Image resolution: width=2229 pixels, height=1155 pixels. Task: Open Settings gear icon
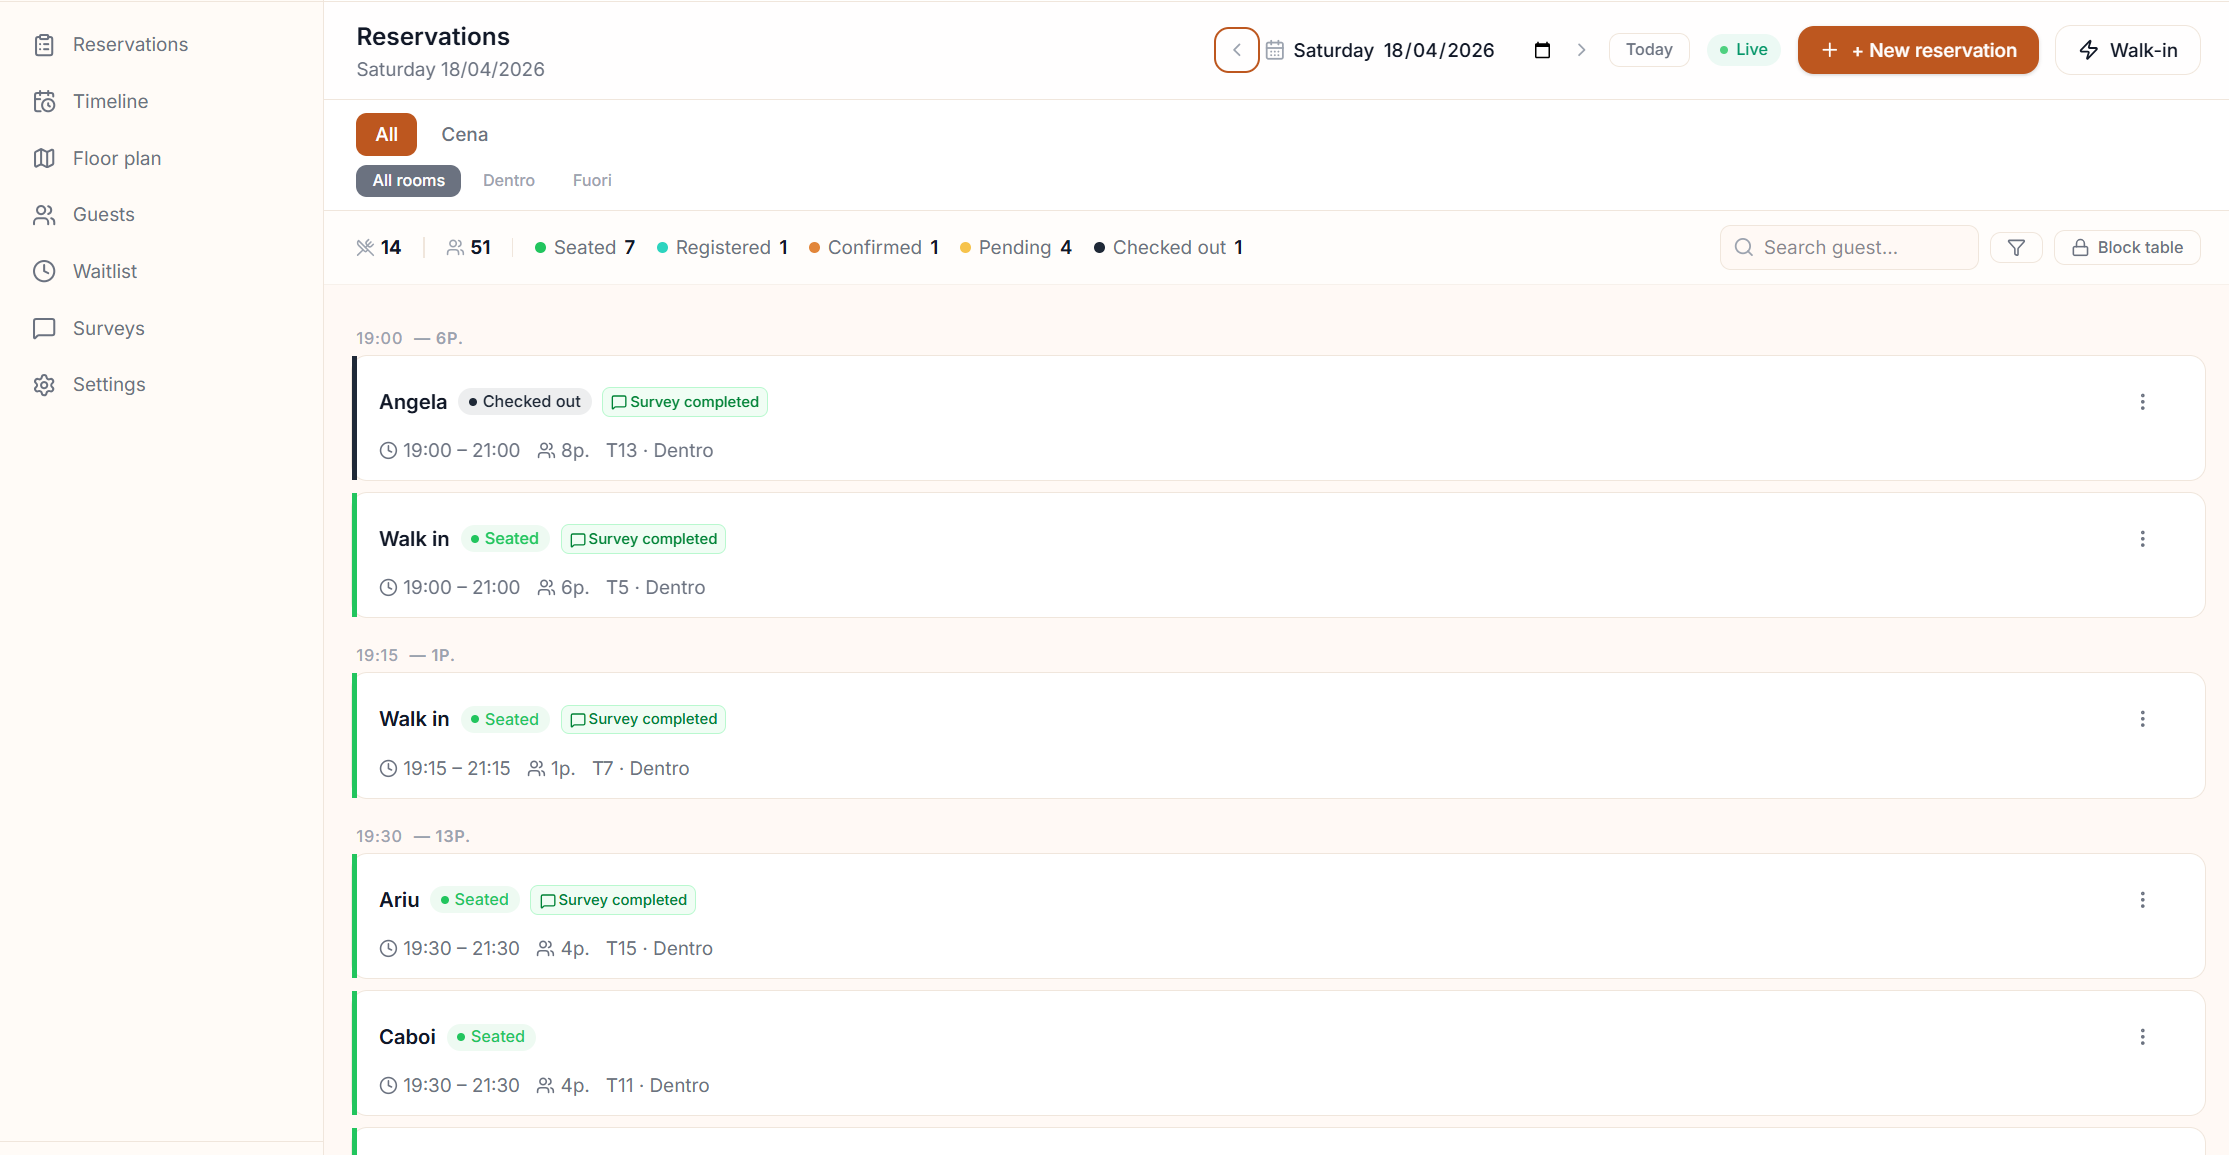point(44,385)
